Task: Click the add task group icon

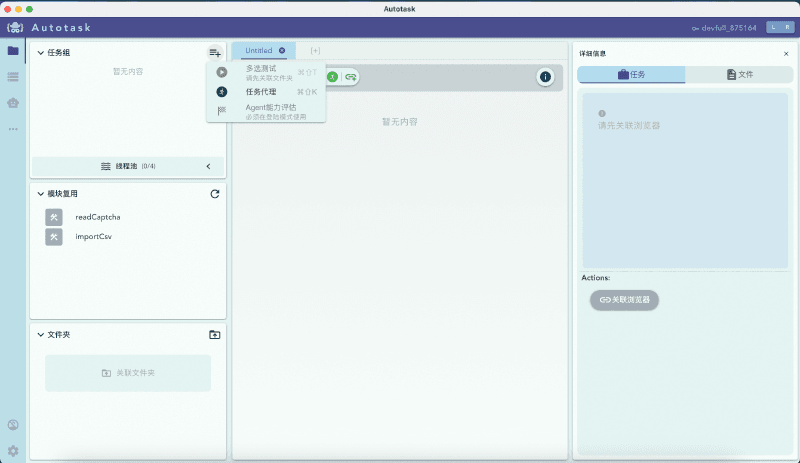Action: [x=215, y=52]
